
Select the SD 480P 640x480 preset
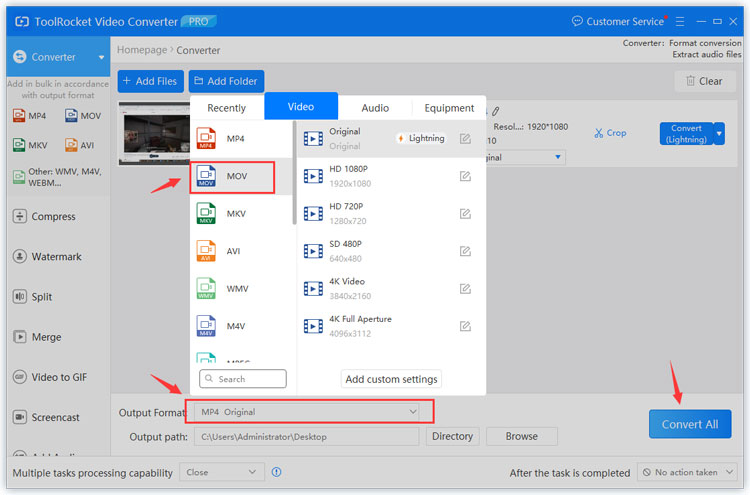point(391,251)
